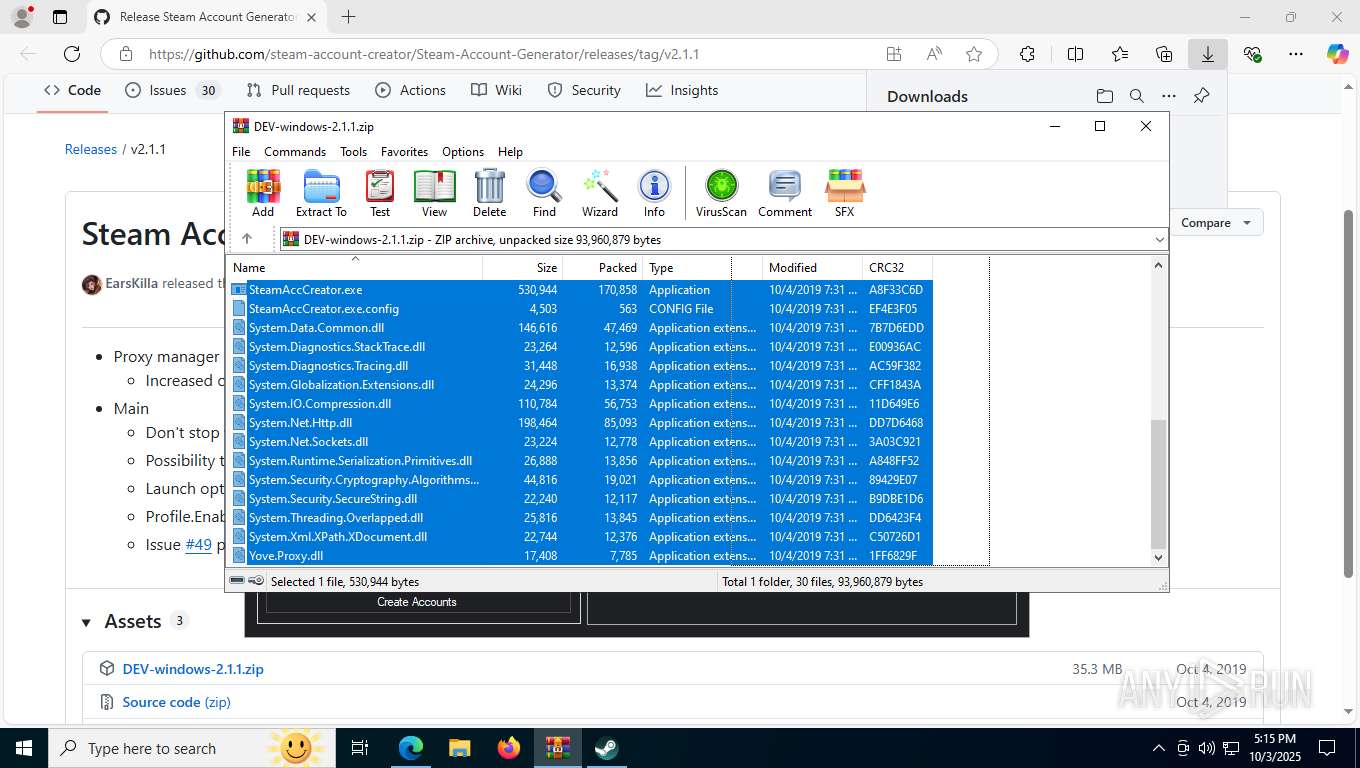Click the Delete toolbar icon

[489, 193]
